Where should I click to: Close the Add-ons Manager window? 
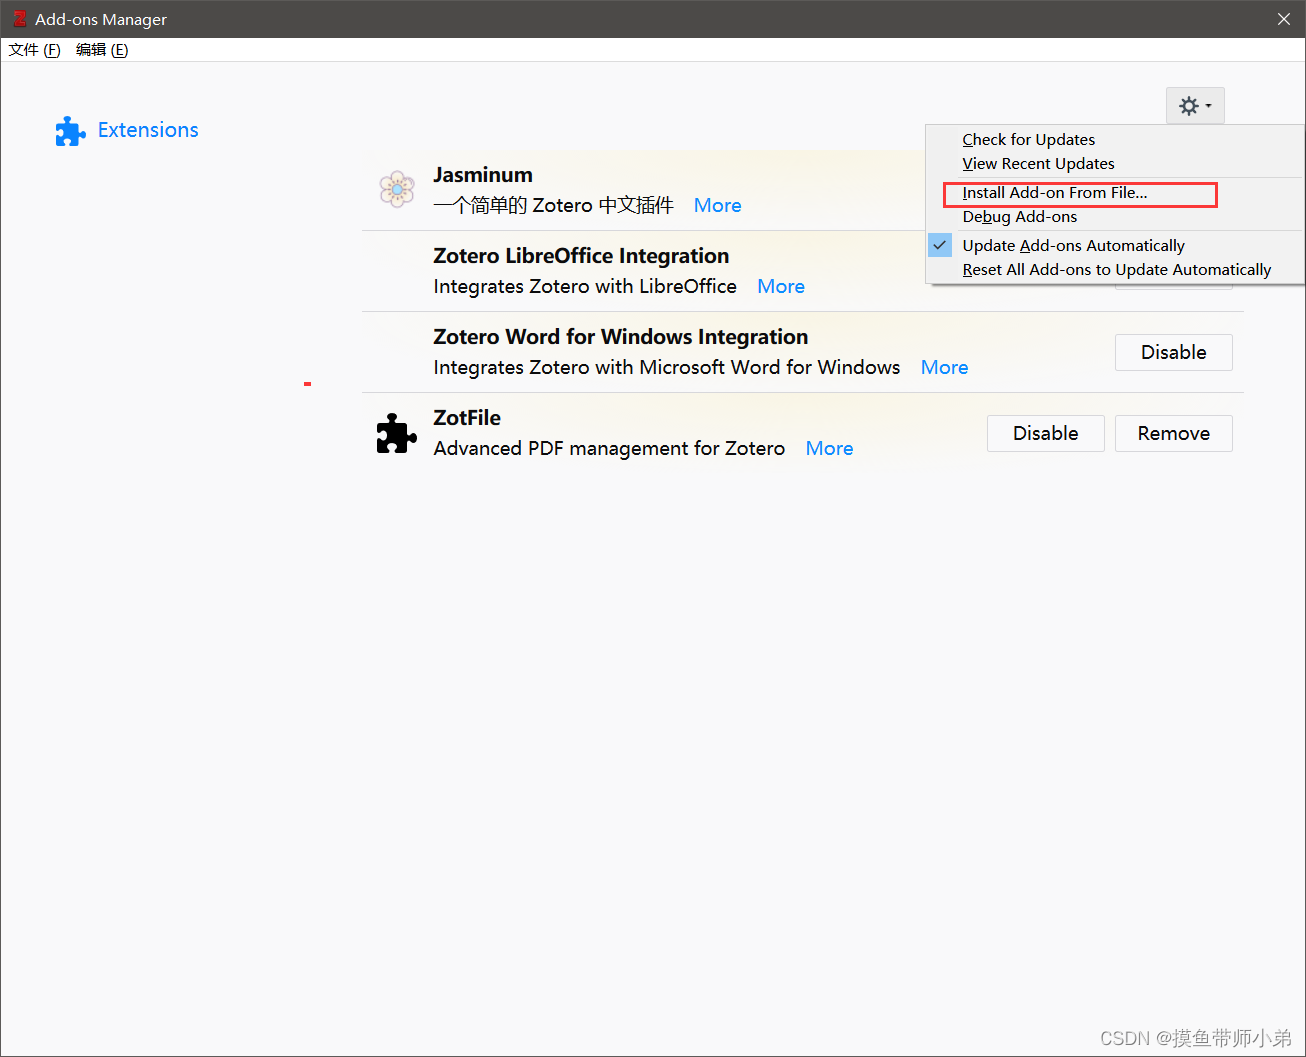tap(1284, 19)
